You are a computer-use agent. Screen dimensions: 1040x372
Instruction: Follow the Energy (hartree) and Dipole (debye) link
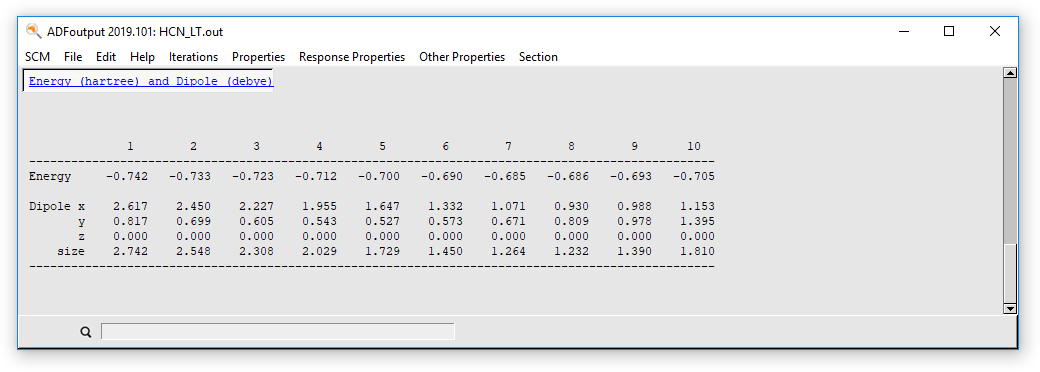coord(151,82)
